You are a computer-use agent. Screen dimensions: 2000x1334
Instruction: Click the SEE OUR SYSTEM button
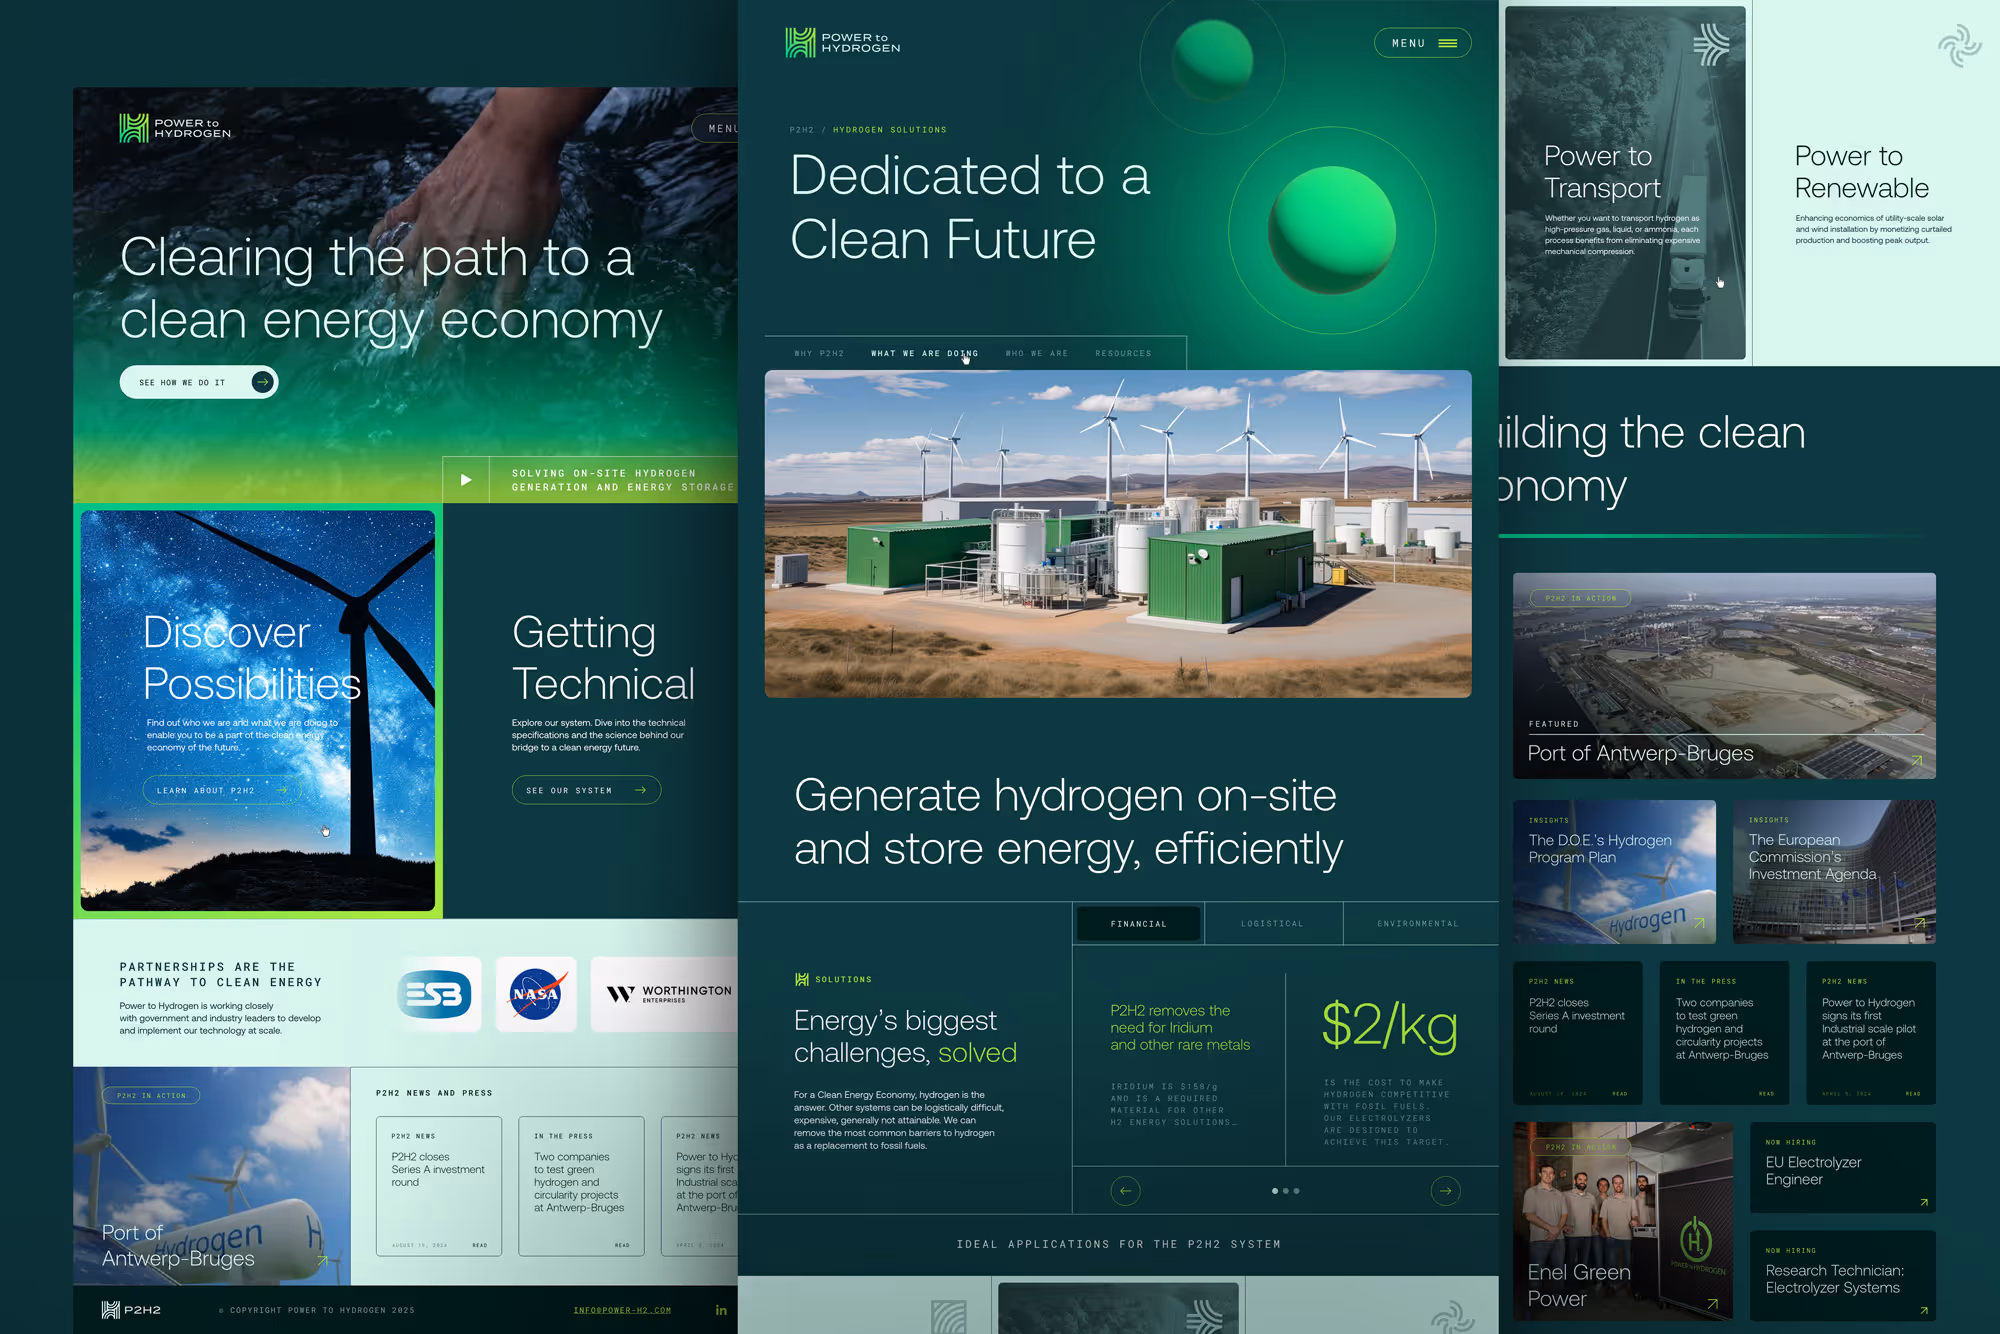click(586, 789)
